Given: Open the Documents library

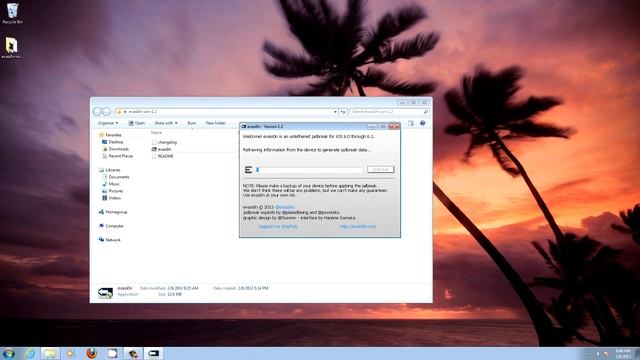Looking at the screenshot, I should pyautogui.click(x=116, y=177).
